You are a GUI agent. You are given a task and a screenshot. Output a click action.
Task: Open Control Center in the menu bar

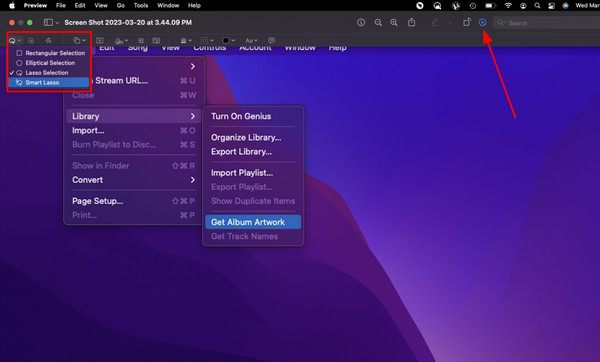tap(551, 6)
